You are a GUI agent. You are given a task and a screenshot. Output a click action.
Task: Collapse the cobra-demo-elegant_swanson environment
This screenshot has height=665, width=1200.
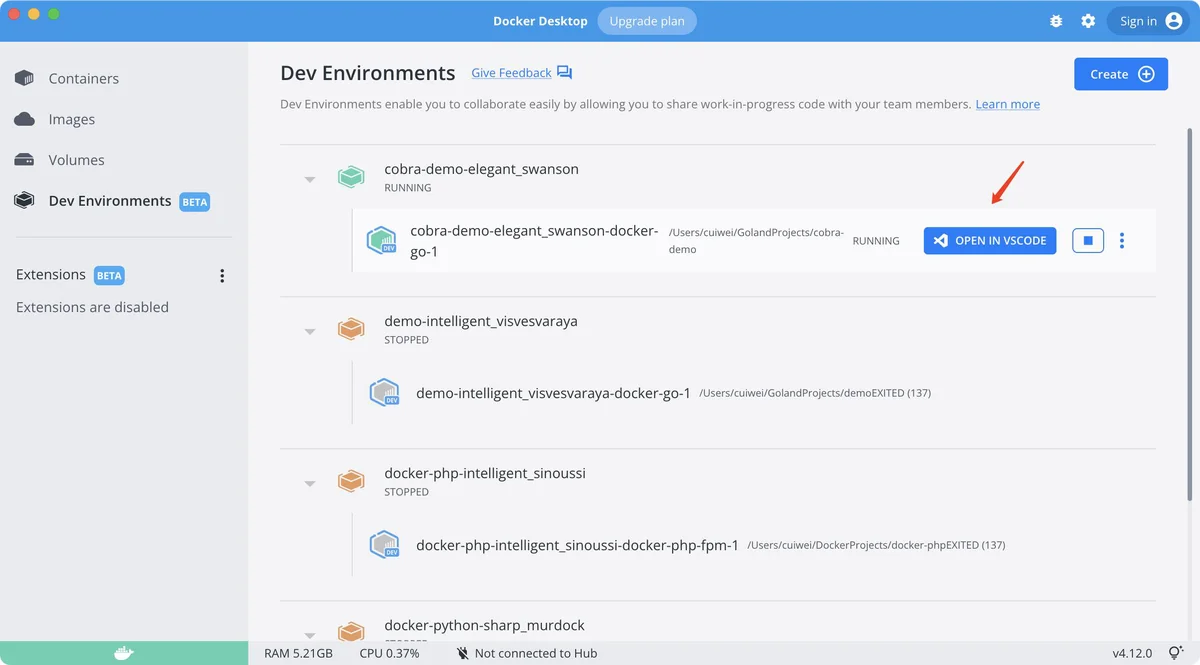[310, 179]
